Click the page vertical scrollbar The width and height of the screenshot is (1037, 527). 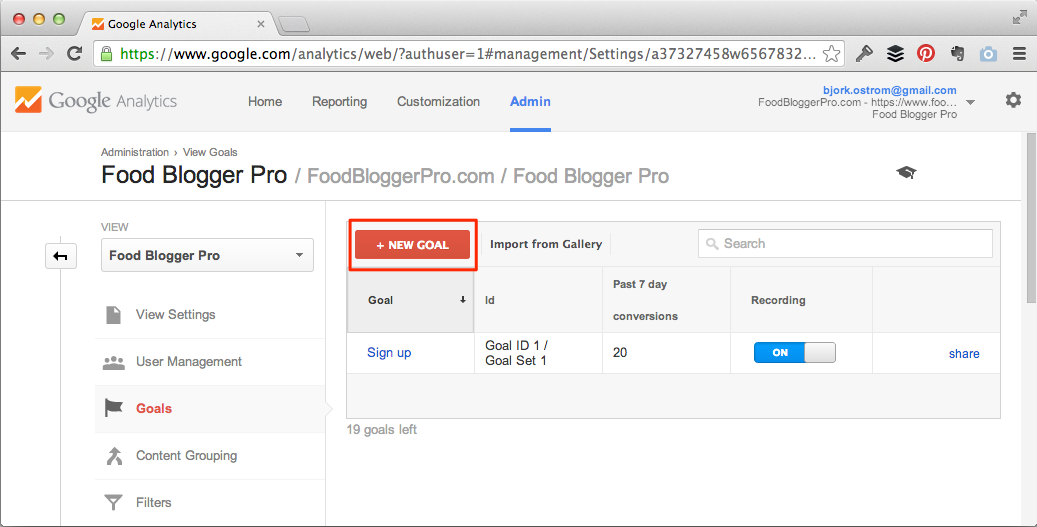pos(1031,218)
